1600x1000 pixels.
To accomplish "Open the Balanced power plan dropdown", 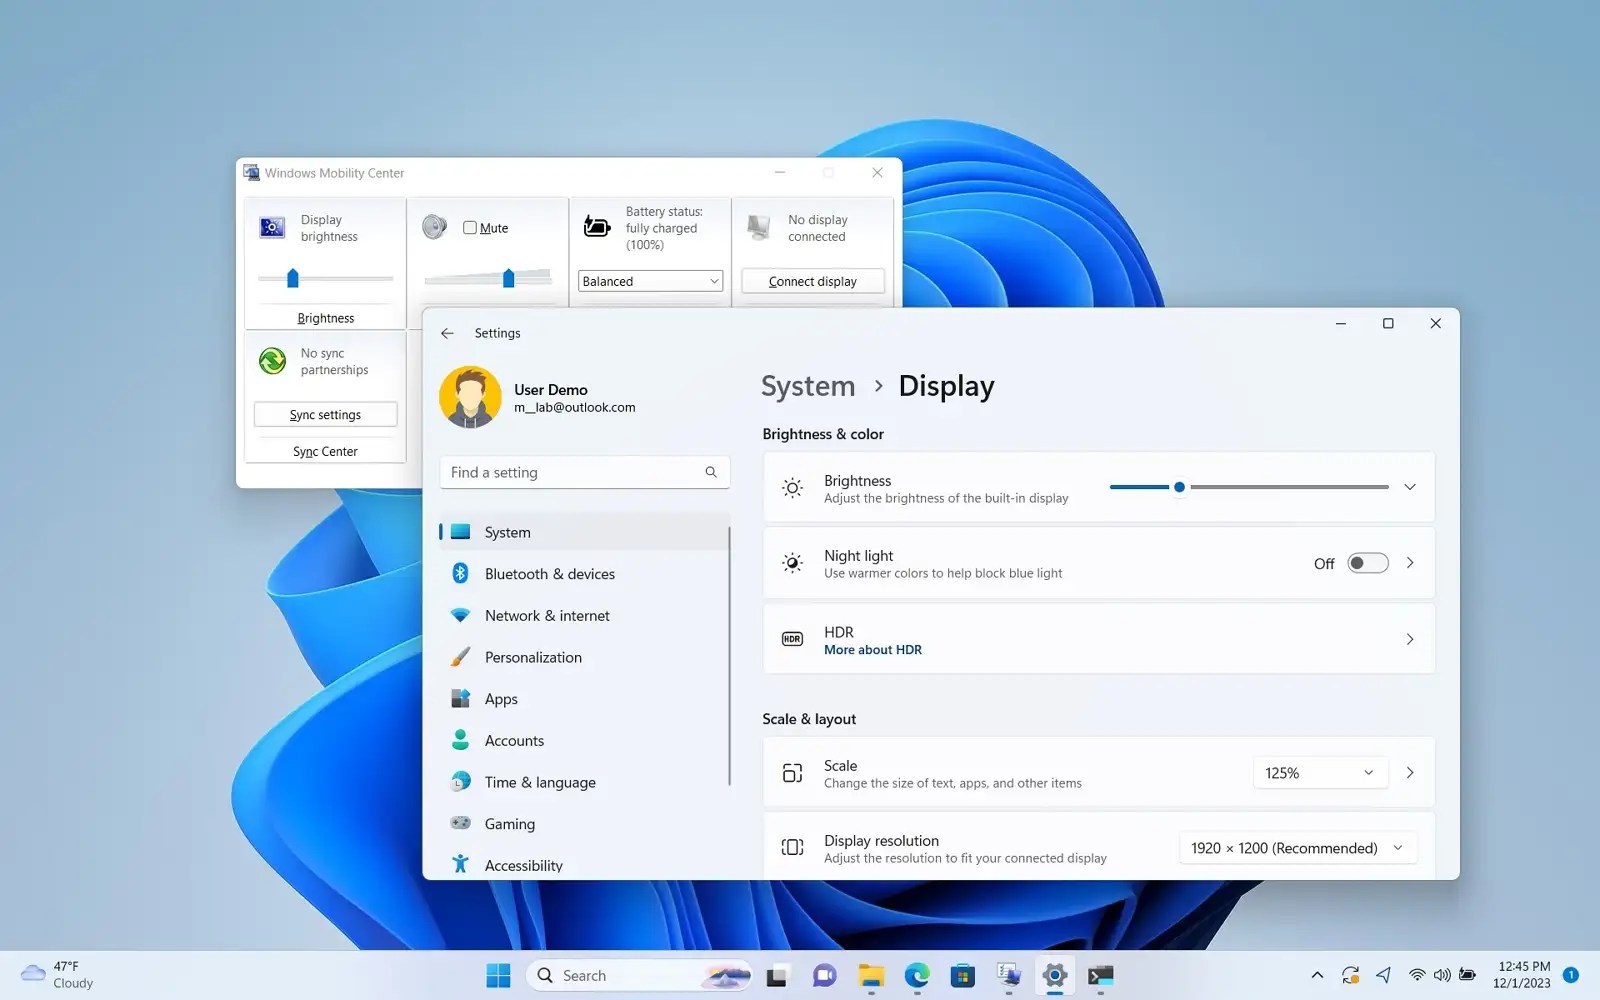I will tap(650, 281).
